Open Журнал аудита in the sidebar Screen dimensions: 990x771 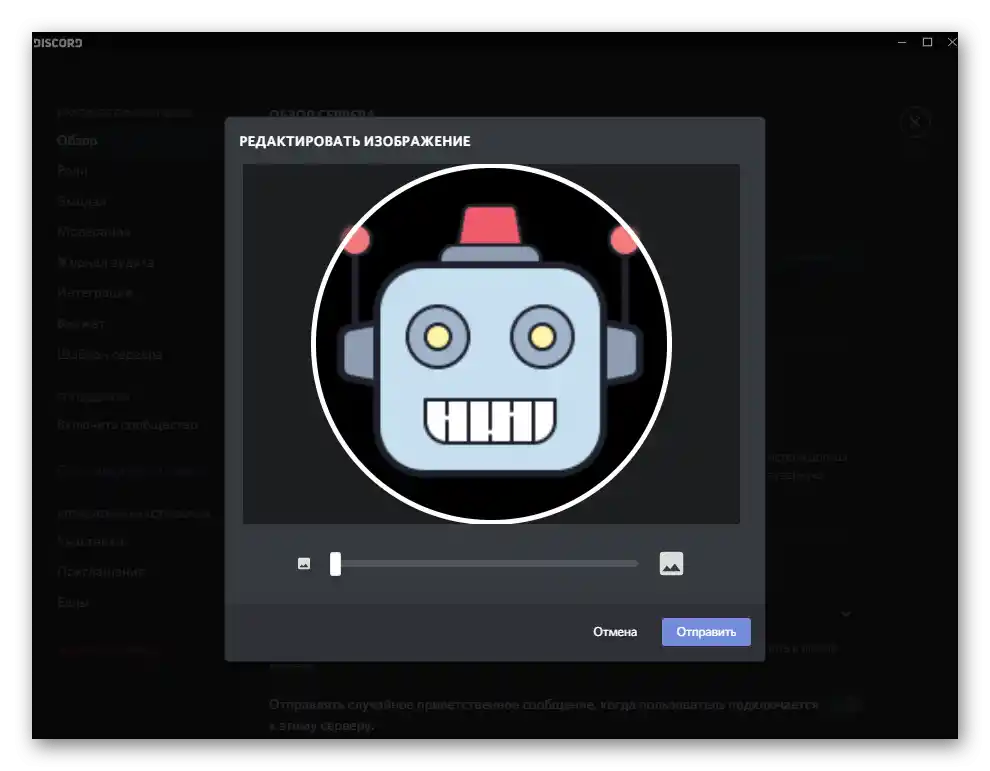pyautogui.click(x=105, y=262)
